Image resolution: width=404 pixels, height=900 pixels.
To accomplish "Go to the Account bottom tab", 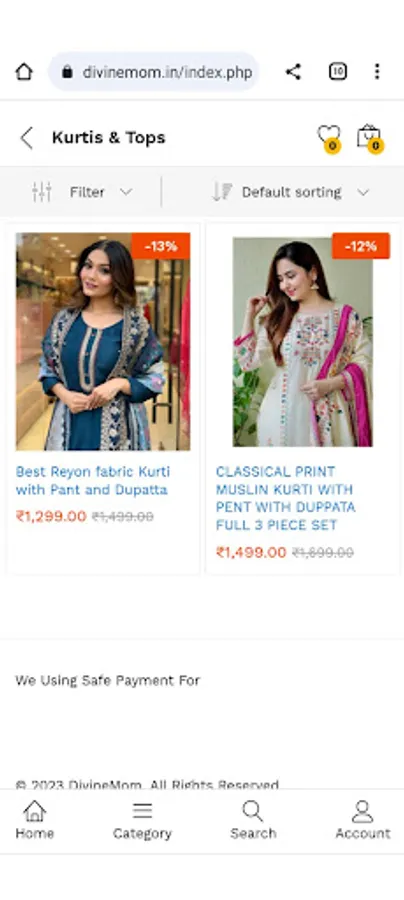I will (x=363, y=820).
